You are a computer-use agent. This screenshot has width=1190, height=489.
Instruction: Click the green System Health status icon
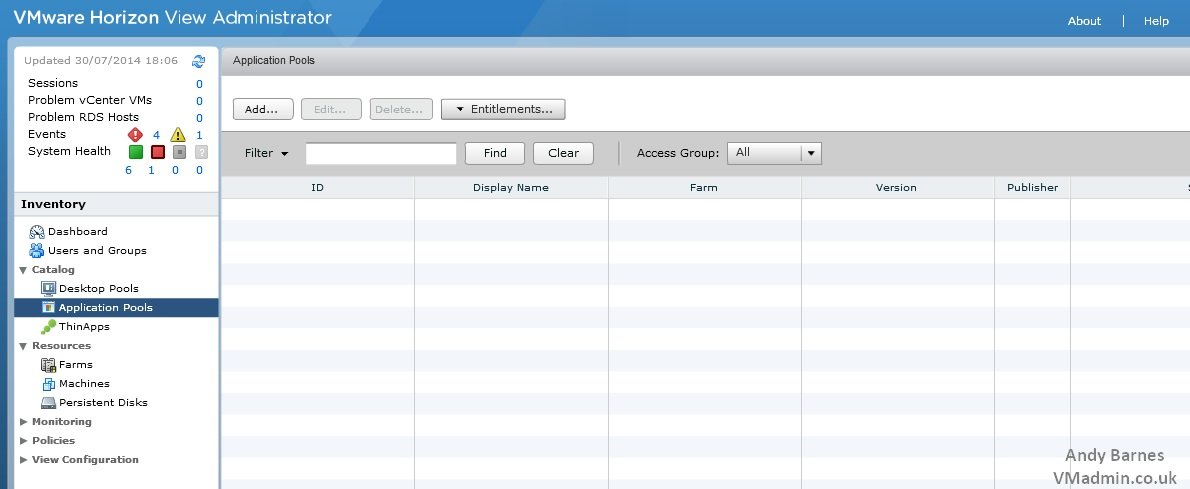point(135,152)
